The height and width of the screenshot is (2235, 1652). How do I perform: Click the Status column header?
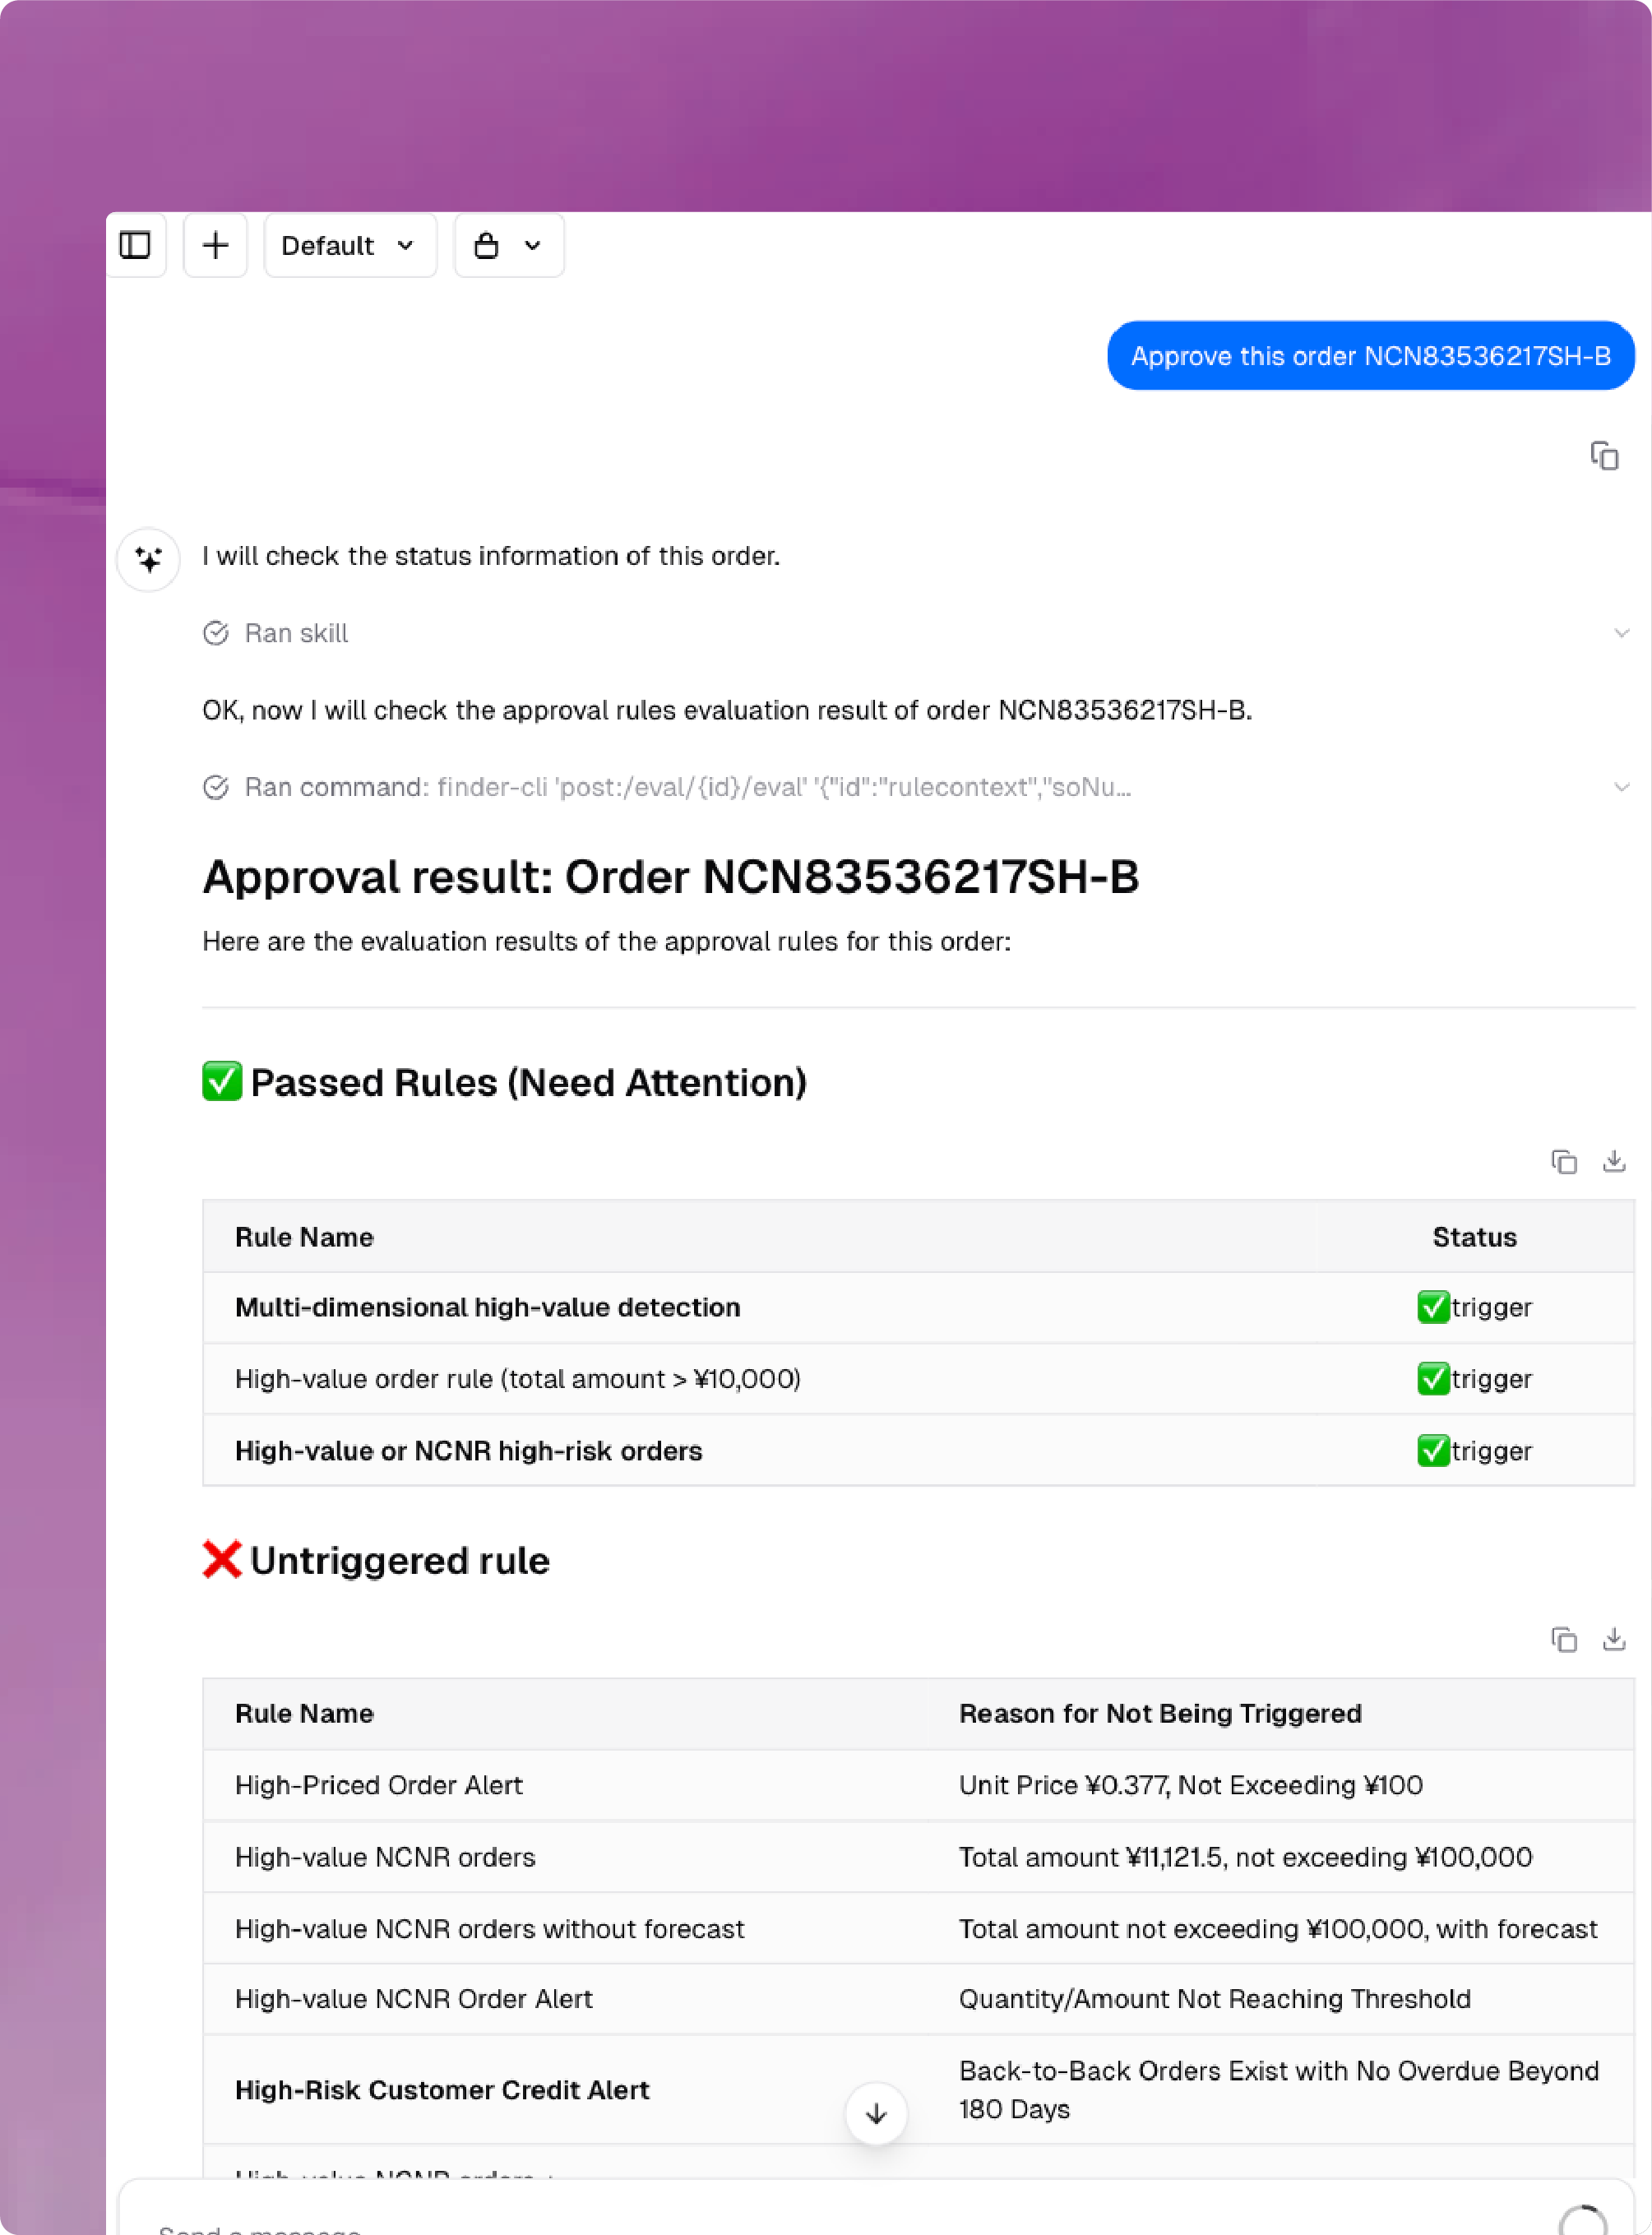click(x=1474, y=1237)
